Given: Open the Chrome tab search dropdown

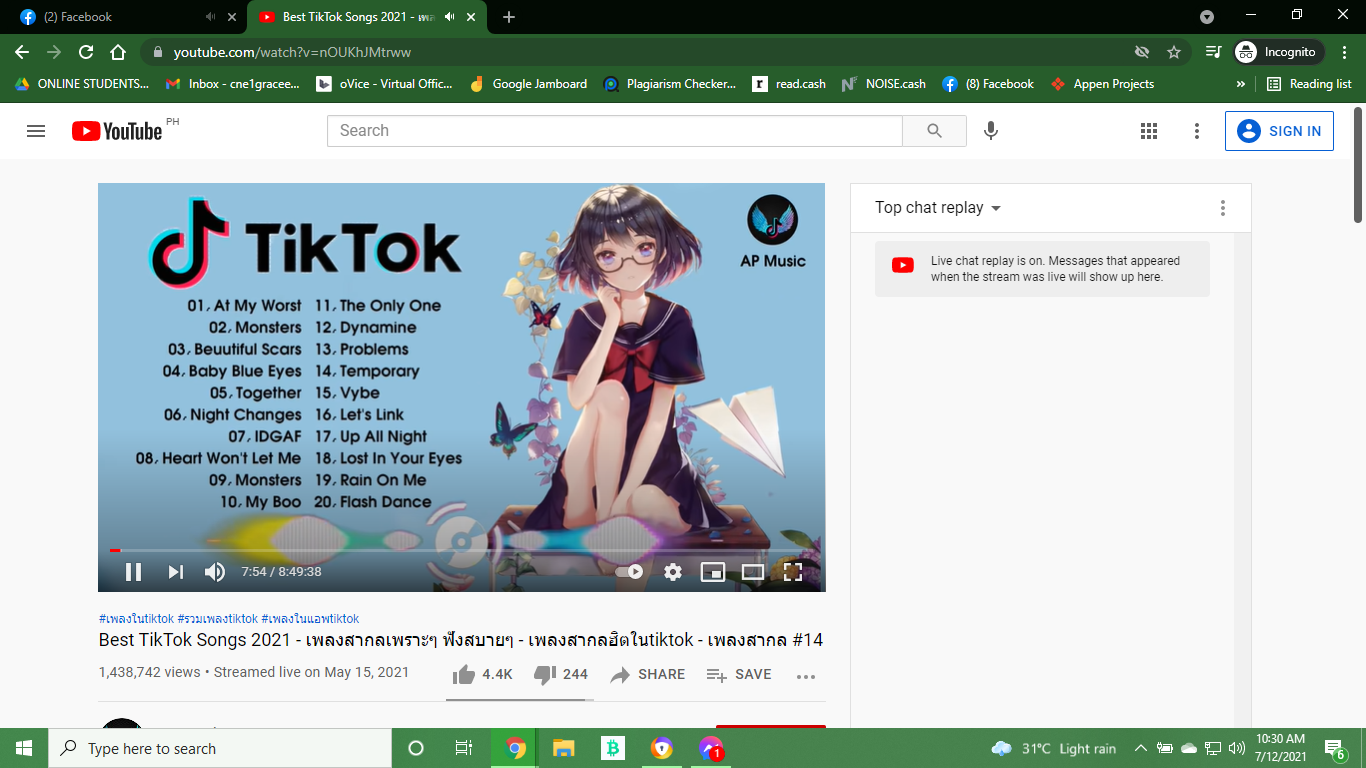Looking at the screenshot, I should [x=1207, y=17].
